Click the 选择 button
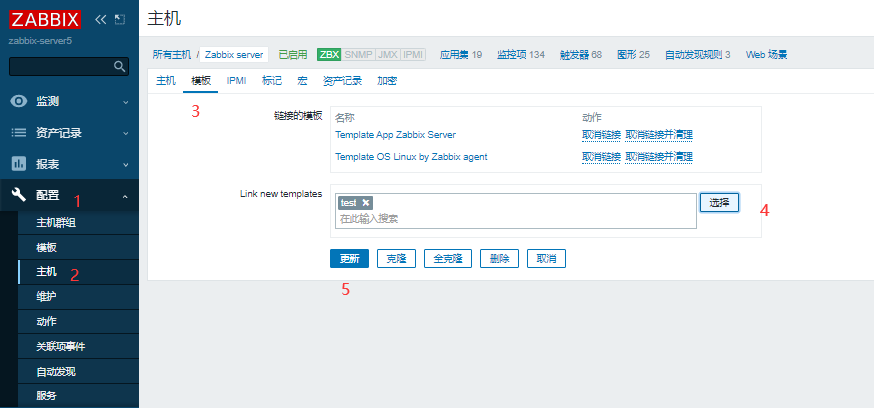 click(720, 203)
